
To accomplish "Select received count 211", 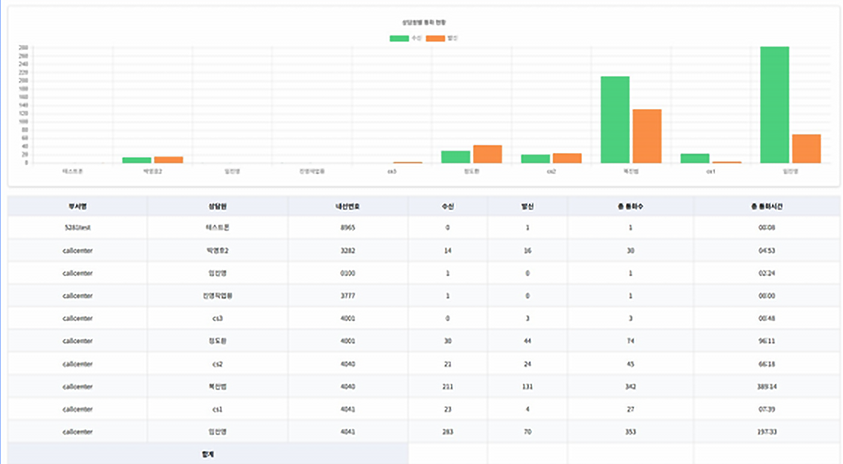I will [447, 387].
